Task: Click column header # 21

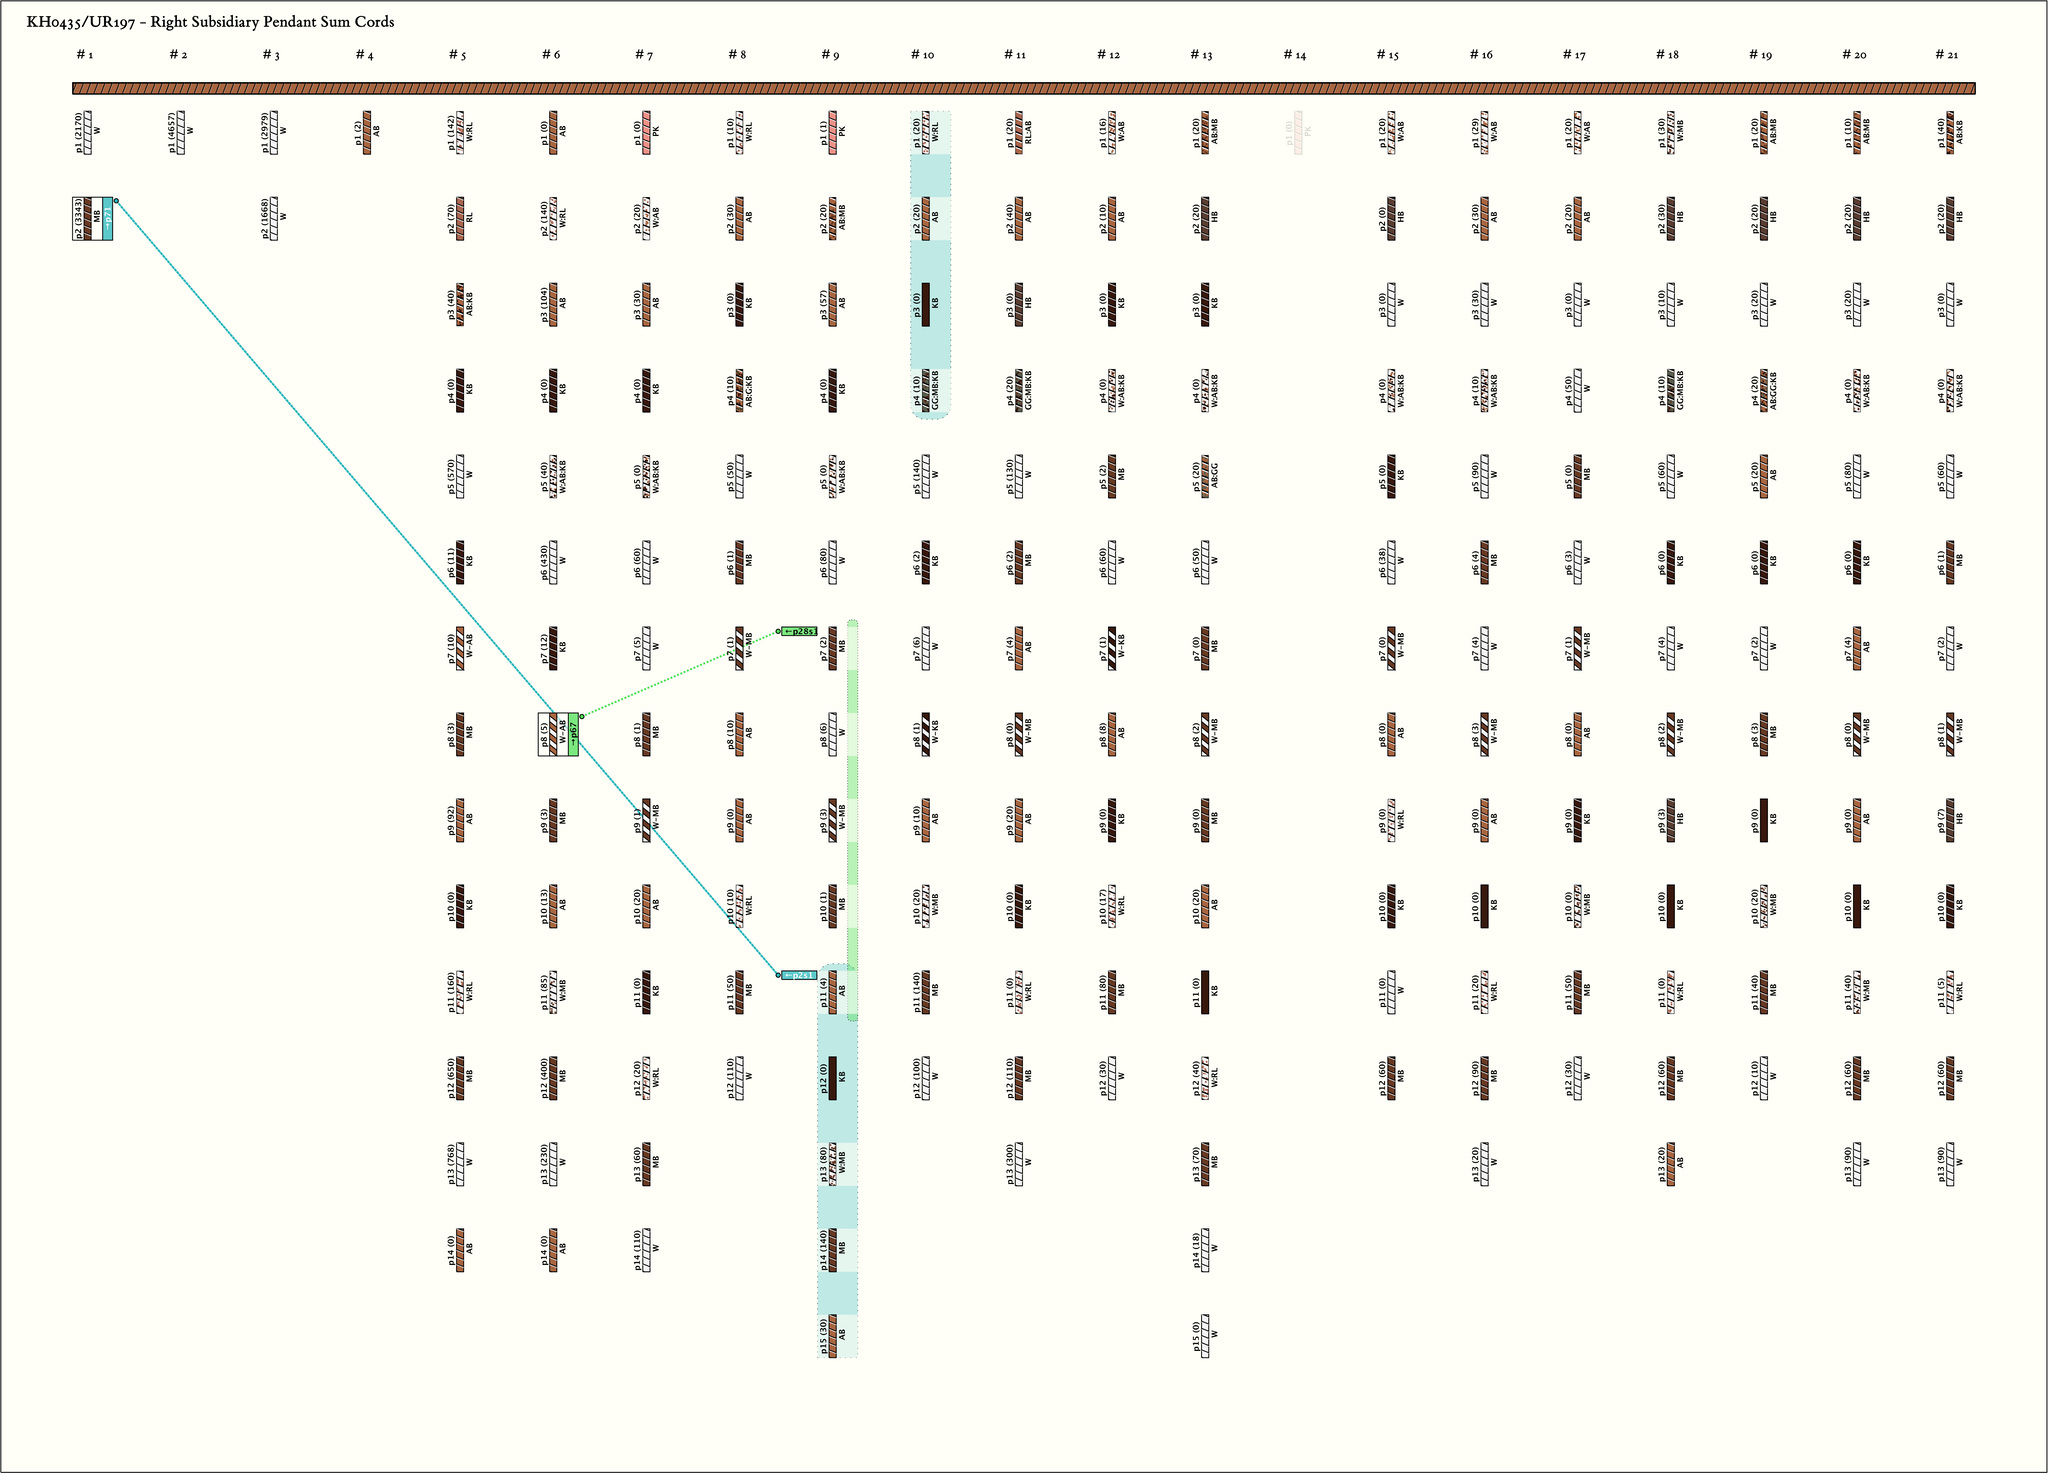Action: (x=1946, y=55)
